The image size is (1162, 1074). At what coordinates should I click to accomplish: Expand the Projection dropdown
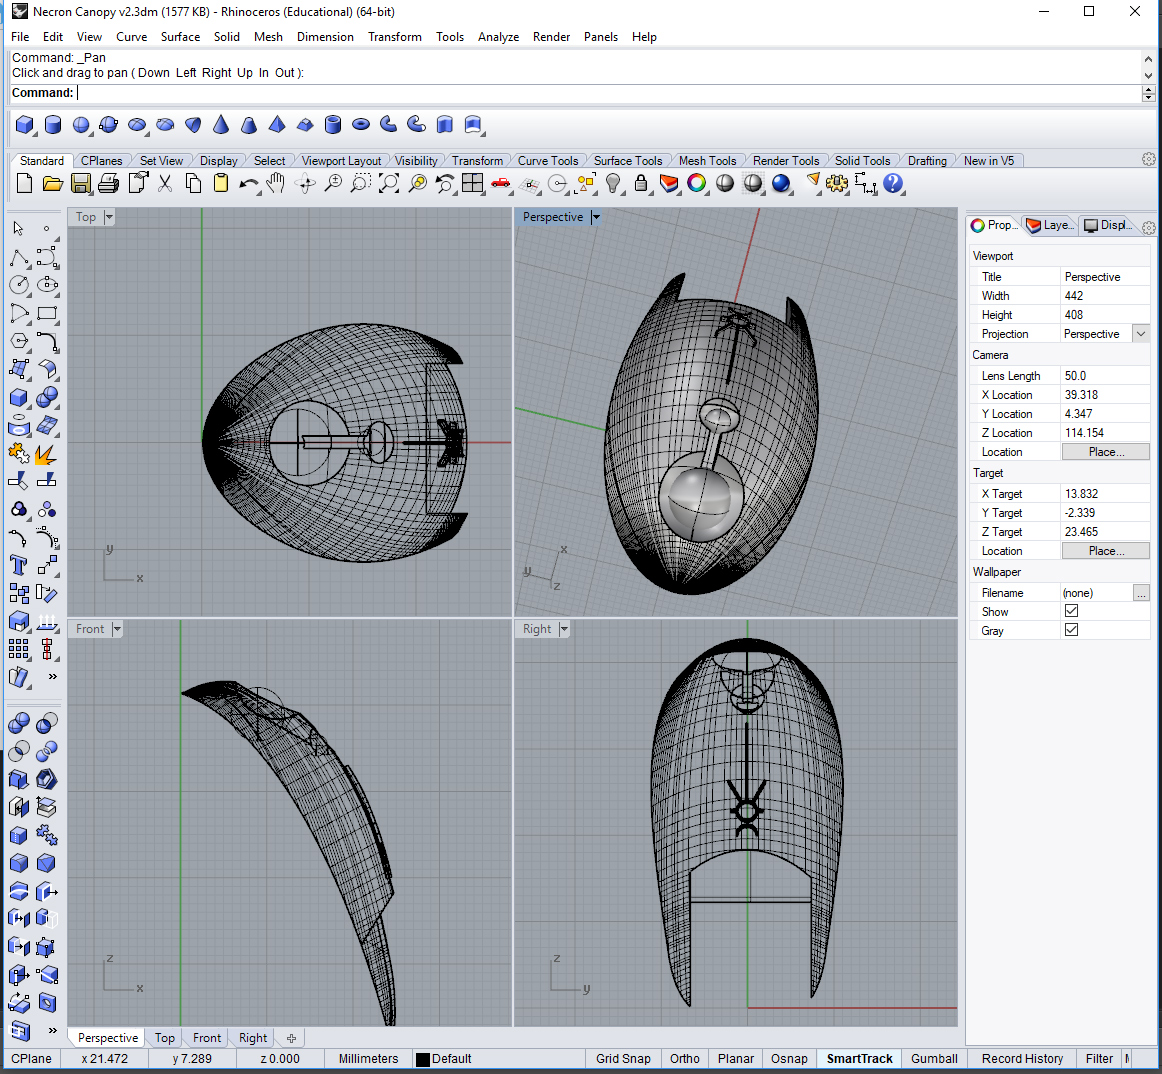click(x=1141, y=334)
